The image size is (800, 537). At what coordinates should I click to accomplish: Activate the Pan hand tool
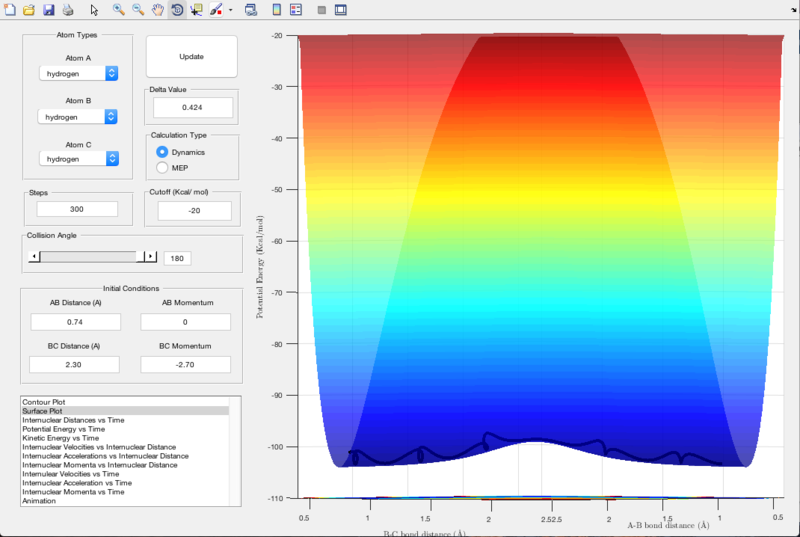pos(157,10)
